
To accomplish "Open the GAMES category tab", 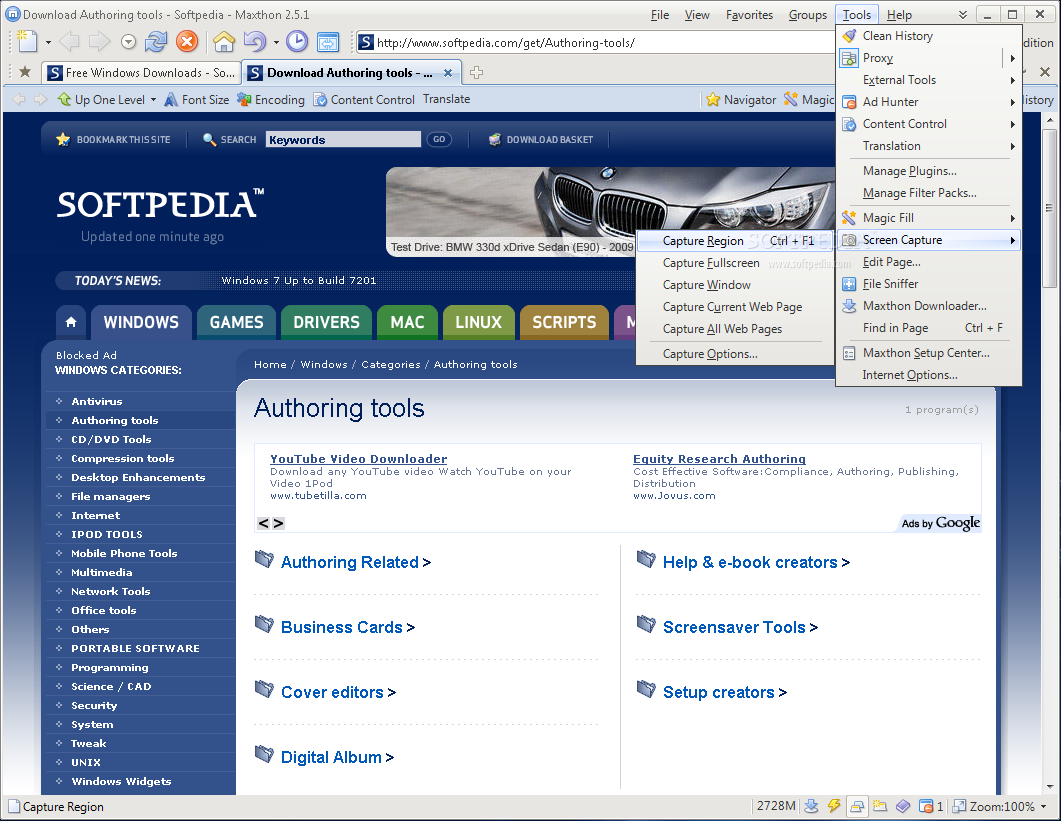I will (x=236, y=322).
